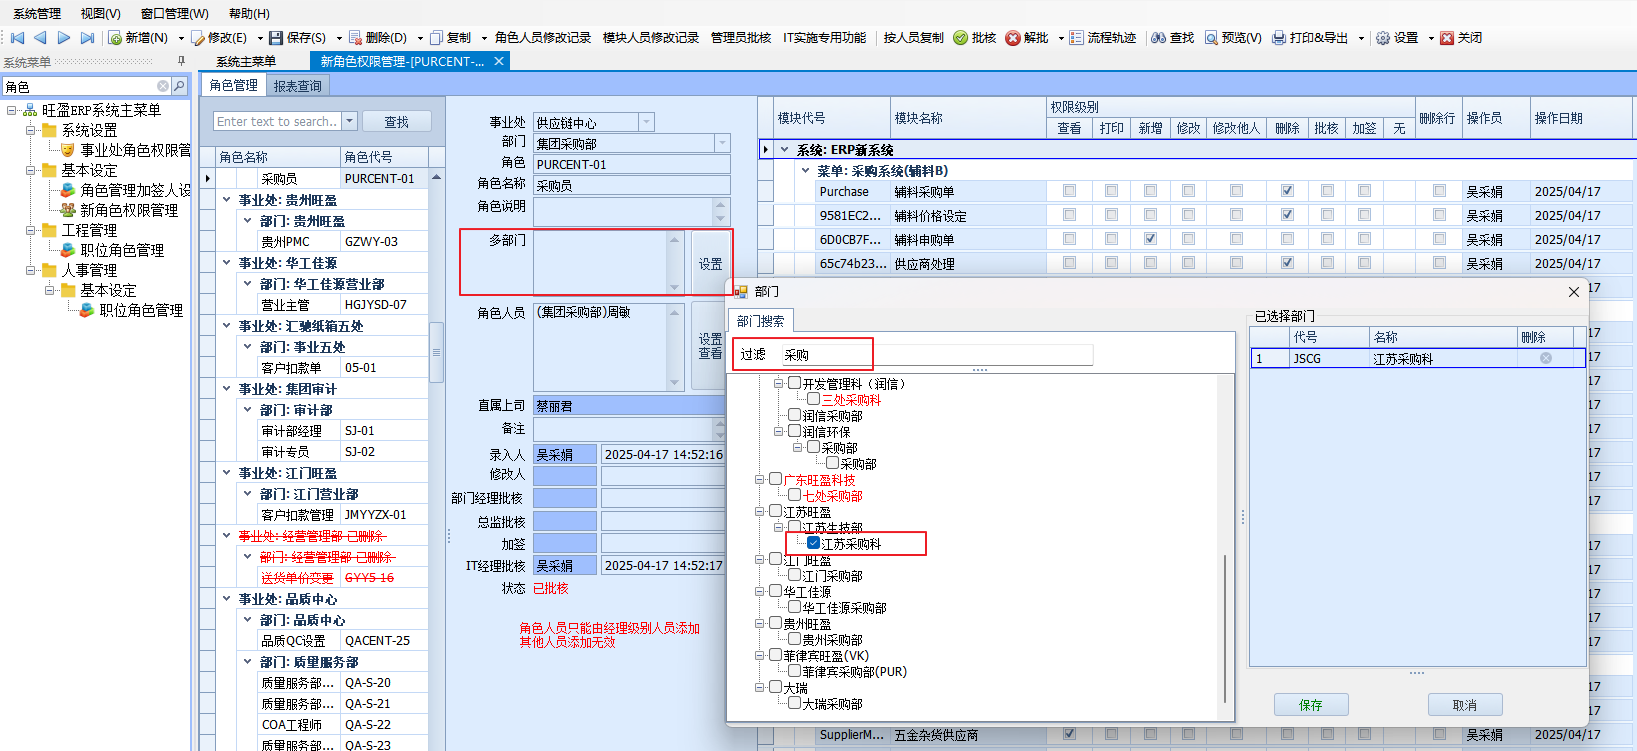Open the search text dropdown arrow
The width and height of the screenshot is (1637, 751).
click(349, 121)
